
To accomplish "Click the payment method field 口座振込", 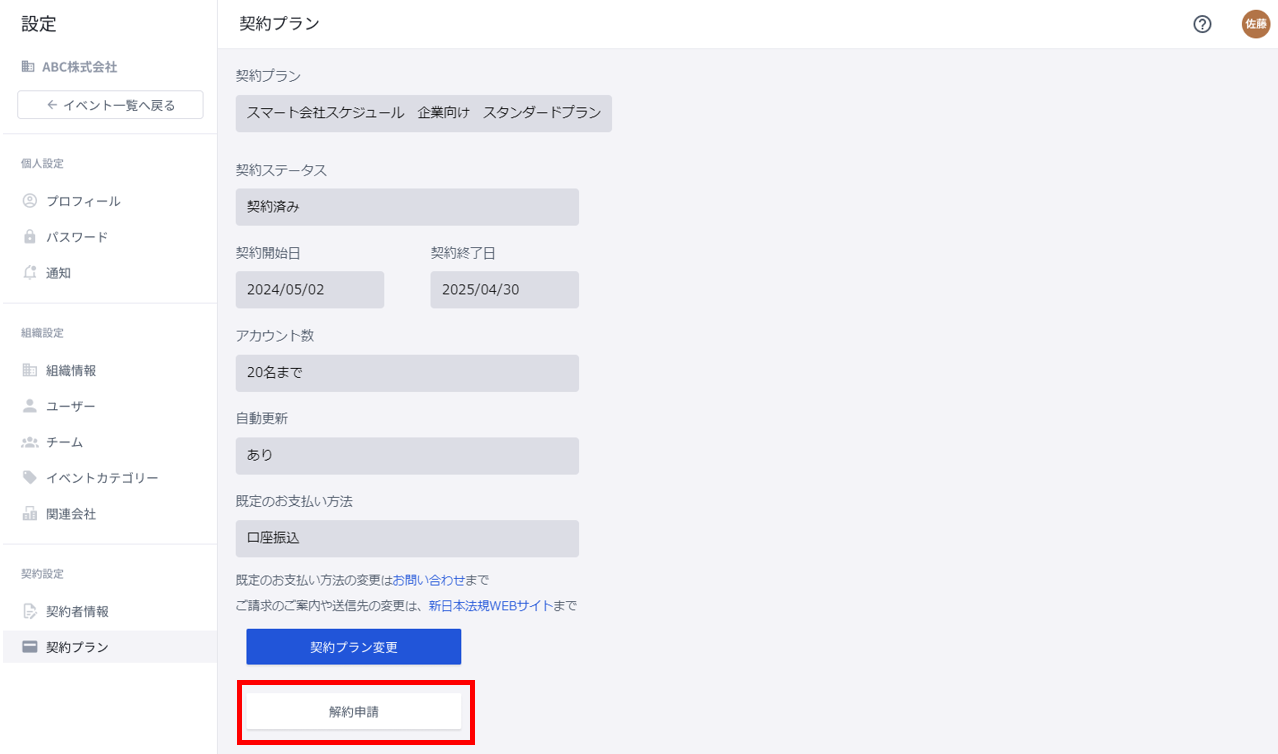I will pyautogui.click(x=407, y=538).
